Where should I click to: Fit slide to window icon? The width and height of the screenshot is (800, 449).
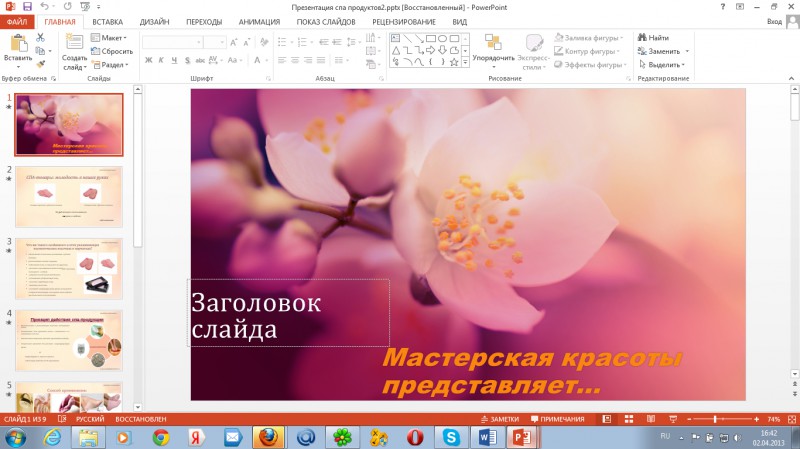791,419
